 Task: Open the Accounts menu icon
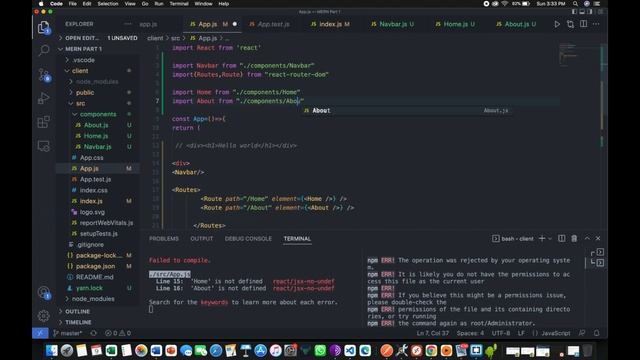coord(44,292)
